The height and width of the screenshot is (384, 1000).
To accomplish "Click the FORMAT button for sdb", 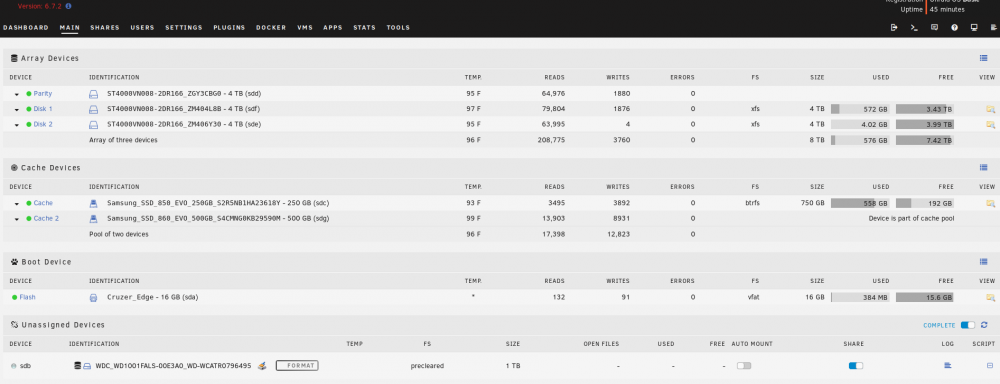I will coord(297,366).
